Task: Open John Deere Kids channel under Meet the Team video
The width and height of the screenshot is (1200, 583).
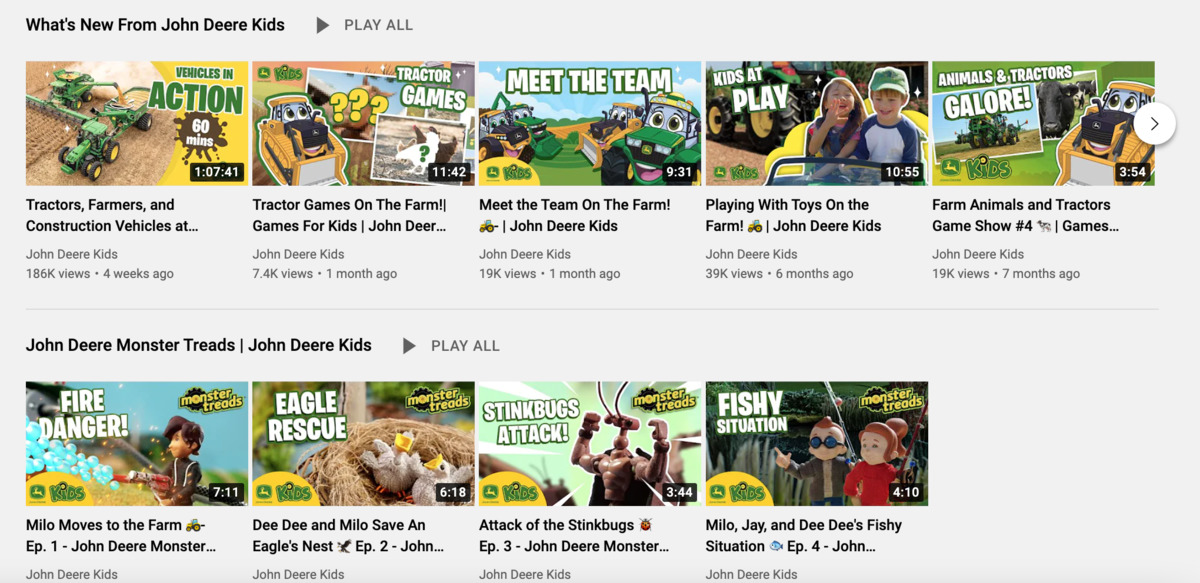Action: point(525,254)
